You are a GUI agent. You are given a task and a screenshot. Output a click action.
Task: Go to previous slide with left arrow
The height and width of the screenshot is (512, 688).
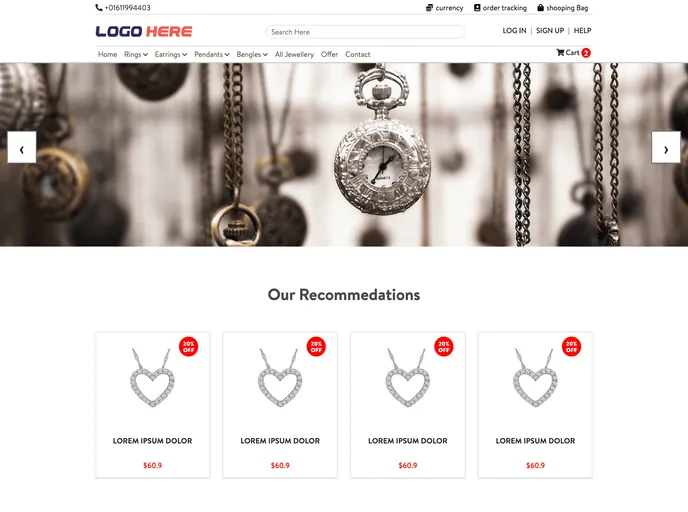click(22, 147)
